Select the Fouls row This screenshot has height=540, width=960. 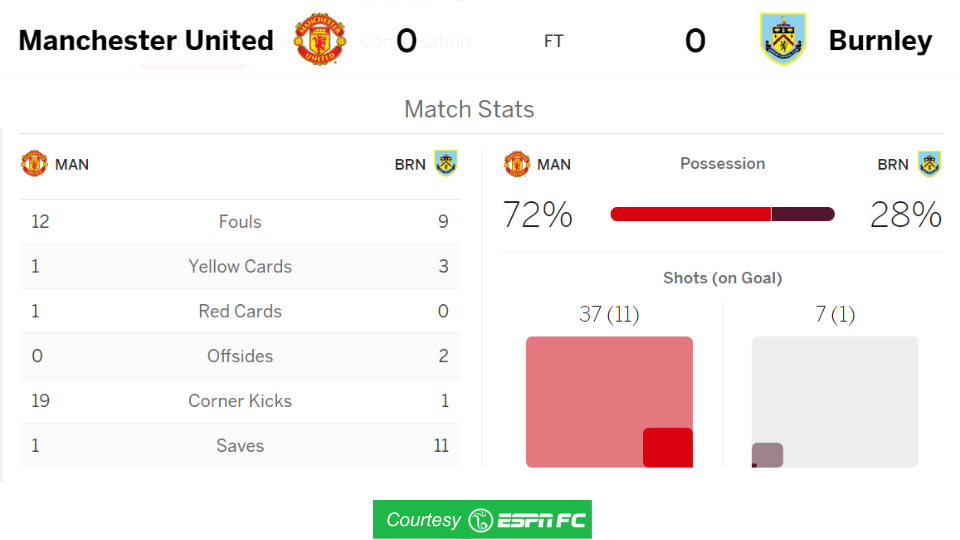(240, 221)
